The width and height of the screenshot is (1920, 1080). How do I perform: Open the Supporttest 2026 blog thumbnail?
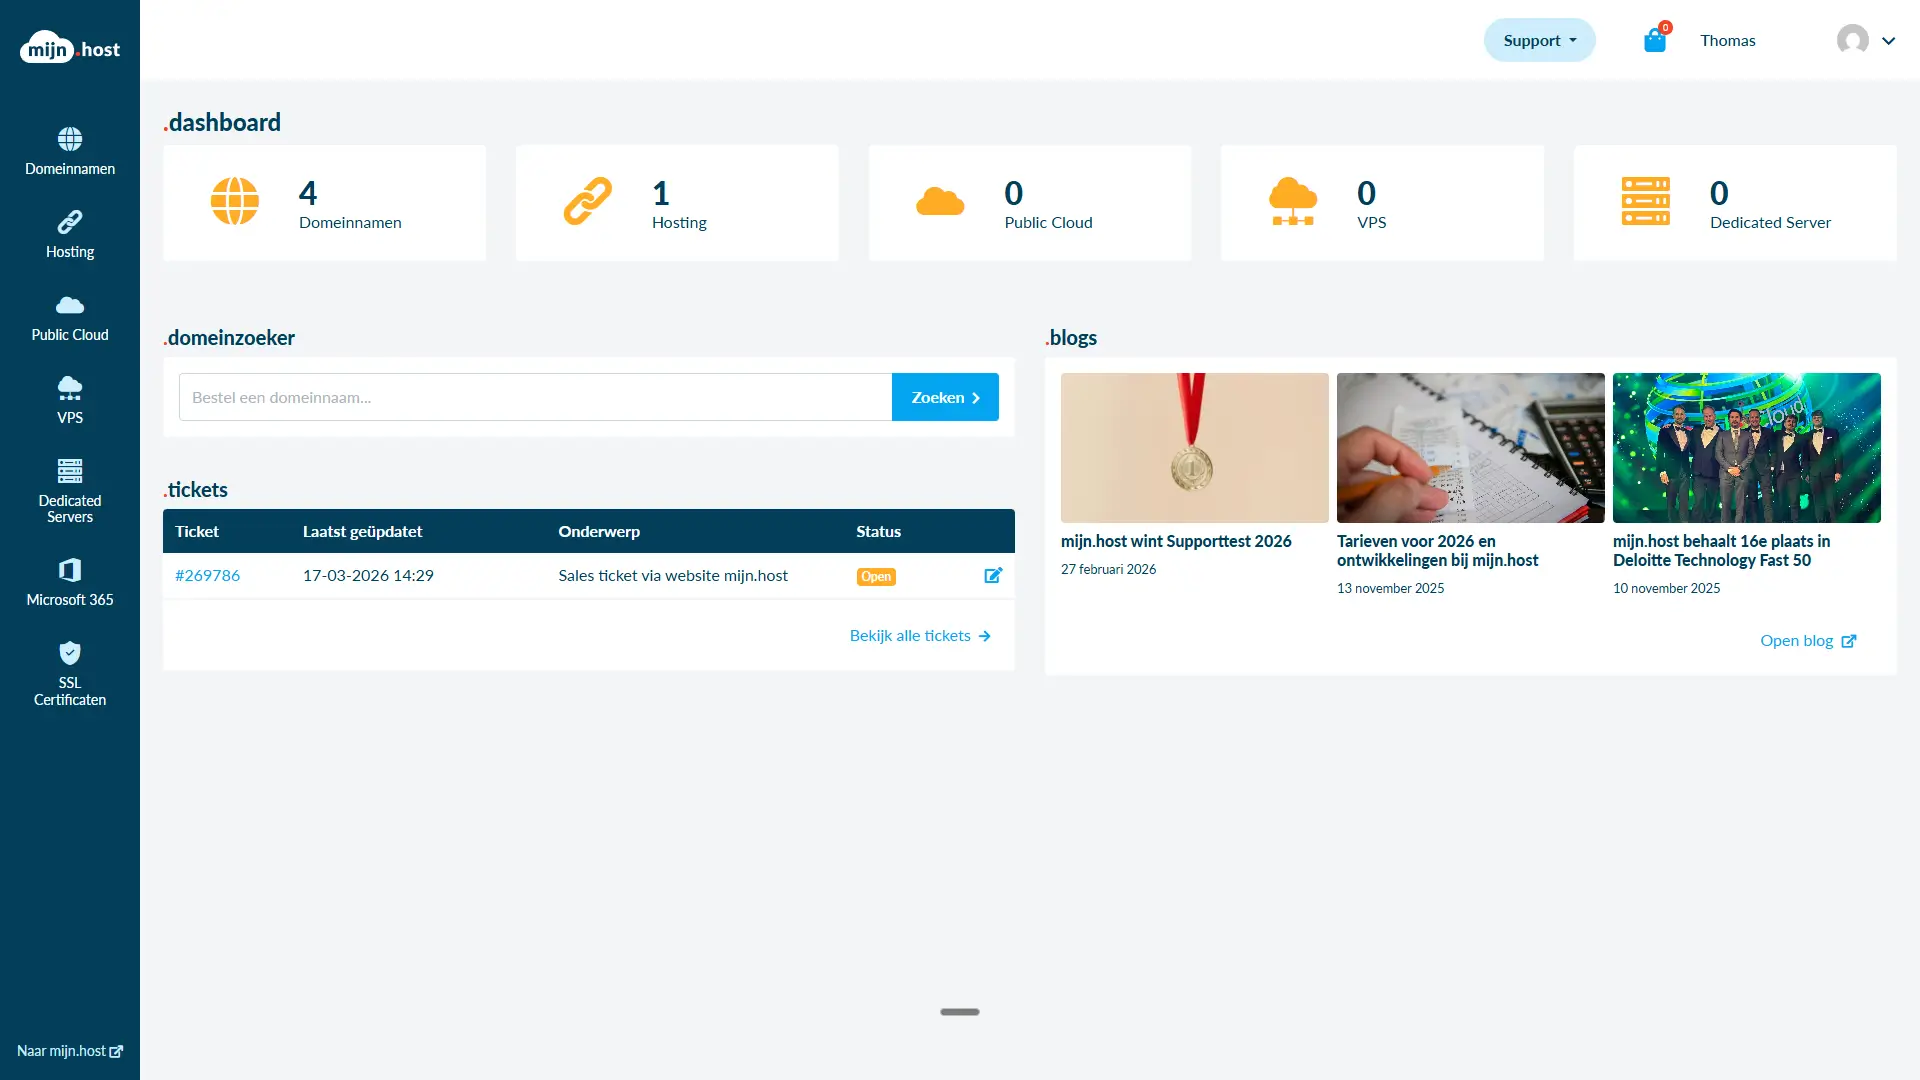pos(1193,447)
